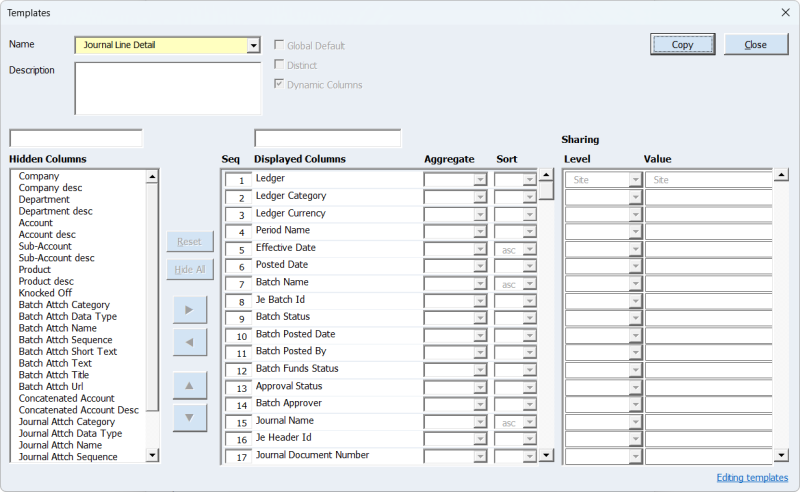Screen dimensions: 800x492
Task: Select Ledger Currency displayed column
Action: tap(290, 213)
